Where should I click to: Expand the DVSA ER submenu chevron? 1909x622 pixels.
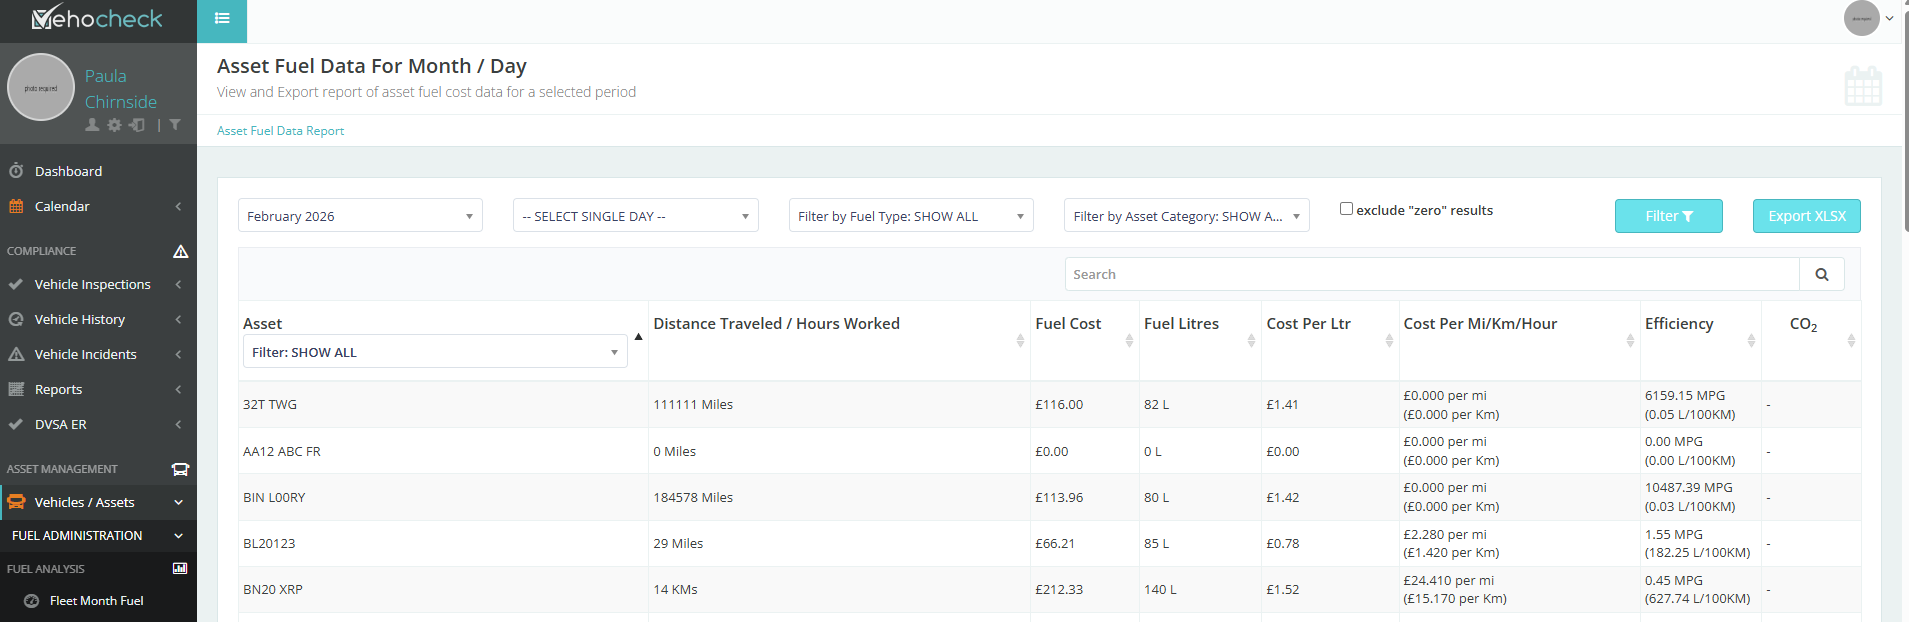[178, 424]
